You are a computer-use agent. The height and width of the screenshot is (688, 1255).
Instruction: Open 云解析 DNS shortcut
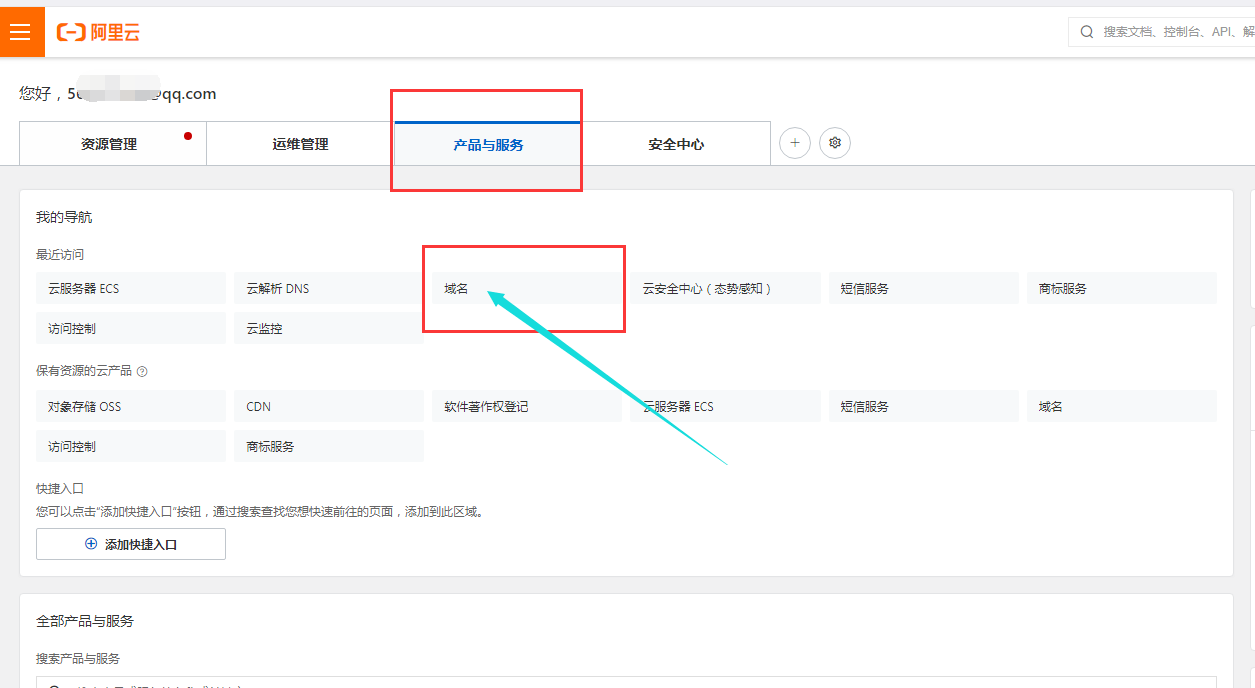coord(329,288)
